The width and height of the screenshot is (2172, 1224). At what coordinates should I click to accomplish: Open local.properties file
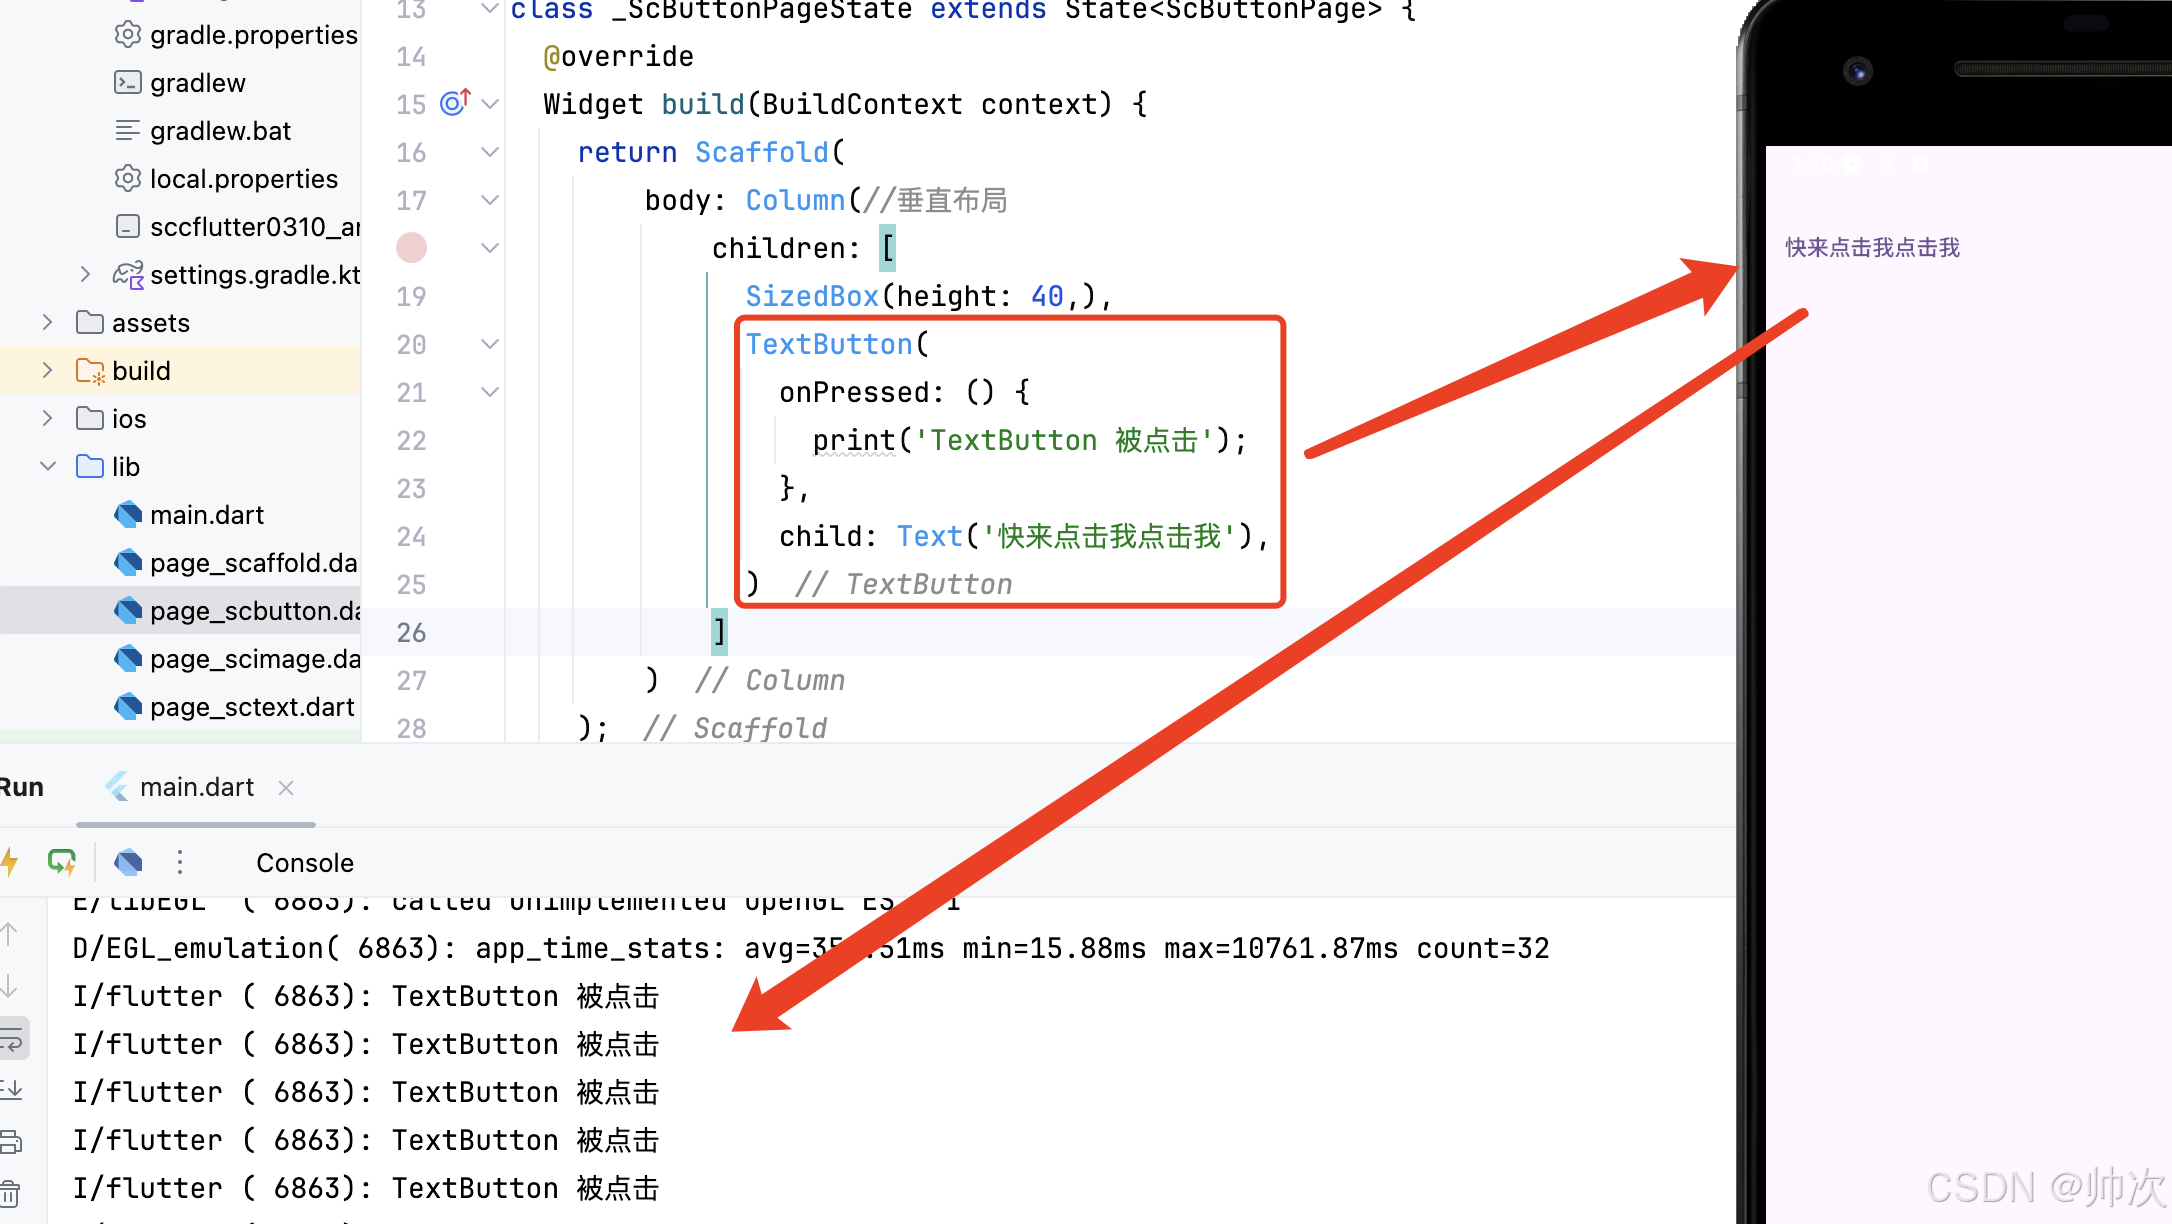click(x=226, y=179)
